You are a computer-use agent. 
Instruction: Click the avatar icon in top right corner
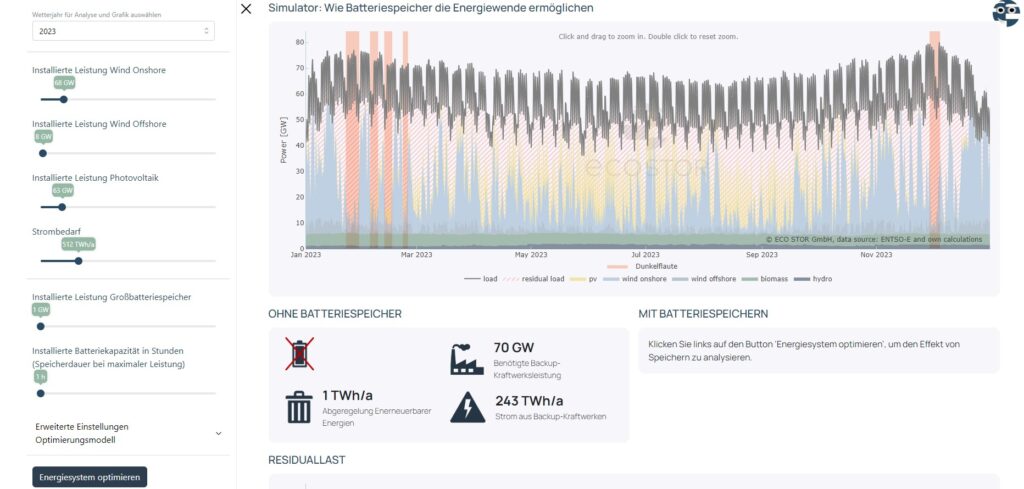[x=1005, y=12]
